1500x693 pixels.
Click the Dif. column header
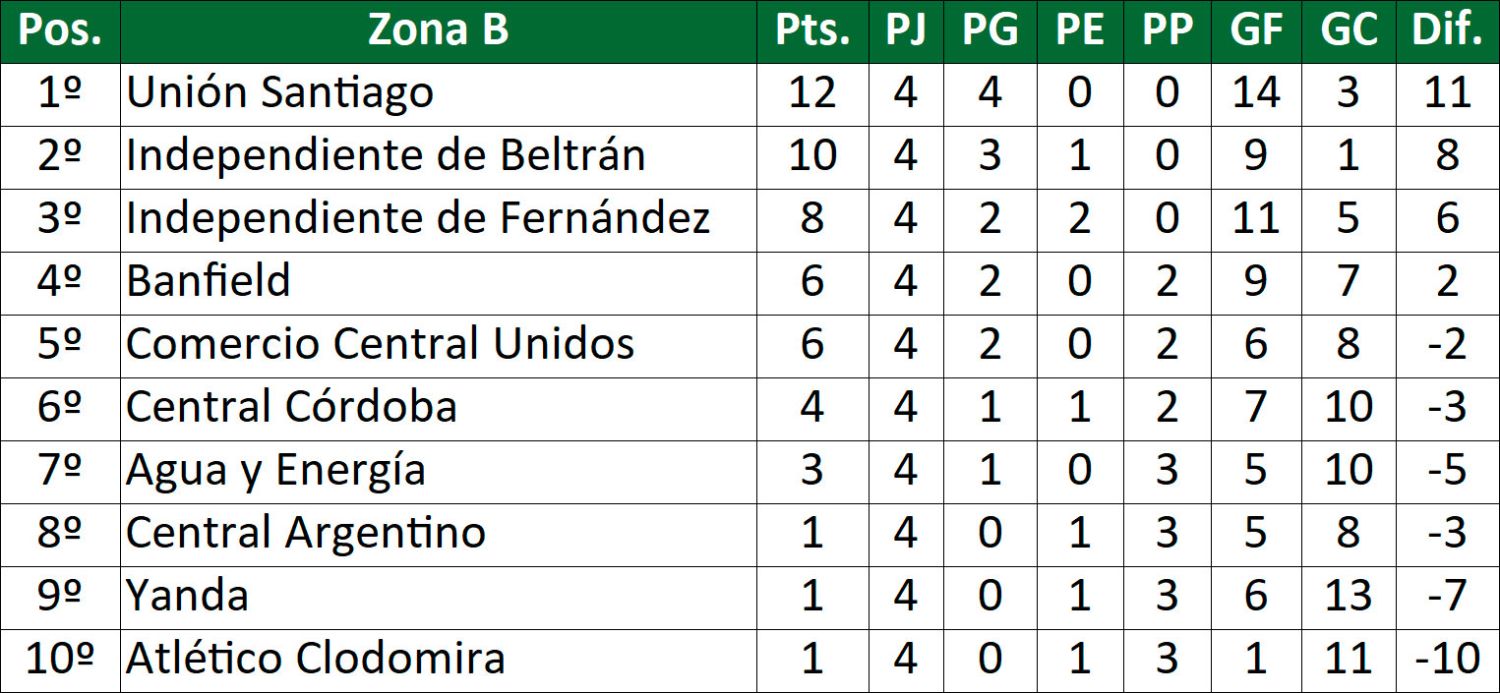click(1446, 31)
